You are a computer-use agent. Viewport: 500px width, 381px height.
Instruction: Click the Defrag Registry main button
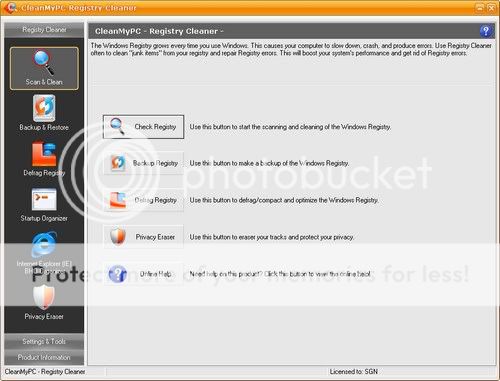143,200
